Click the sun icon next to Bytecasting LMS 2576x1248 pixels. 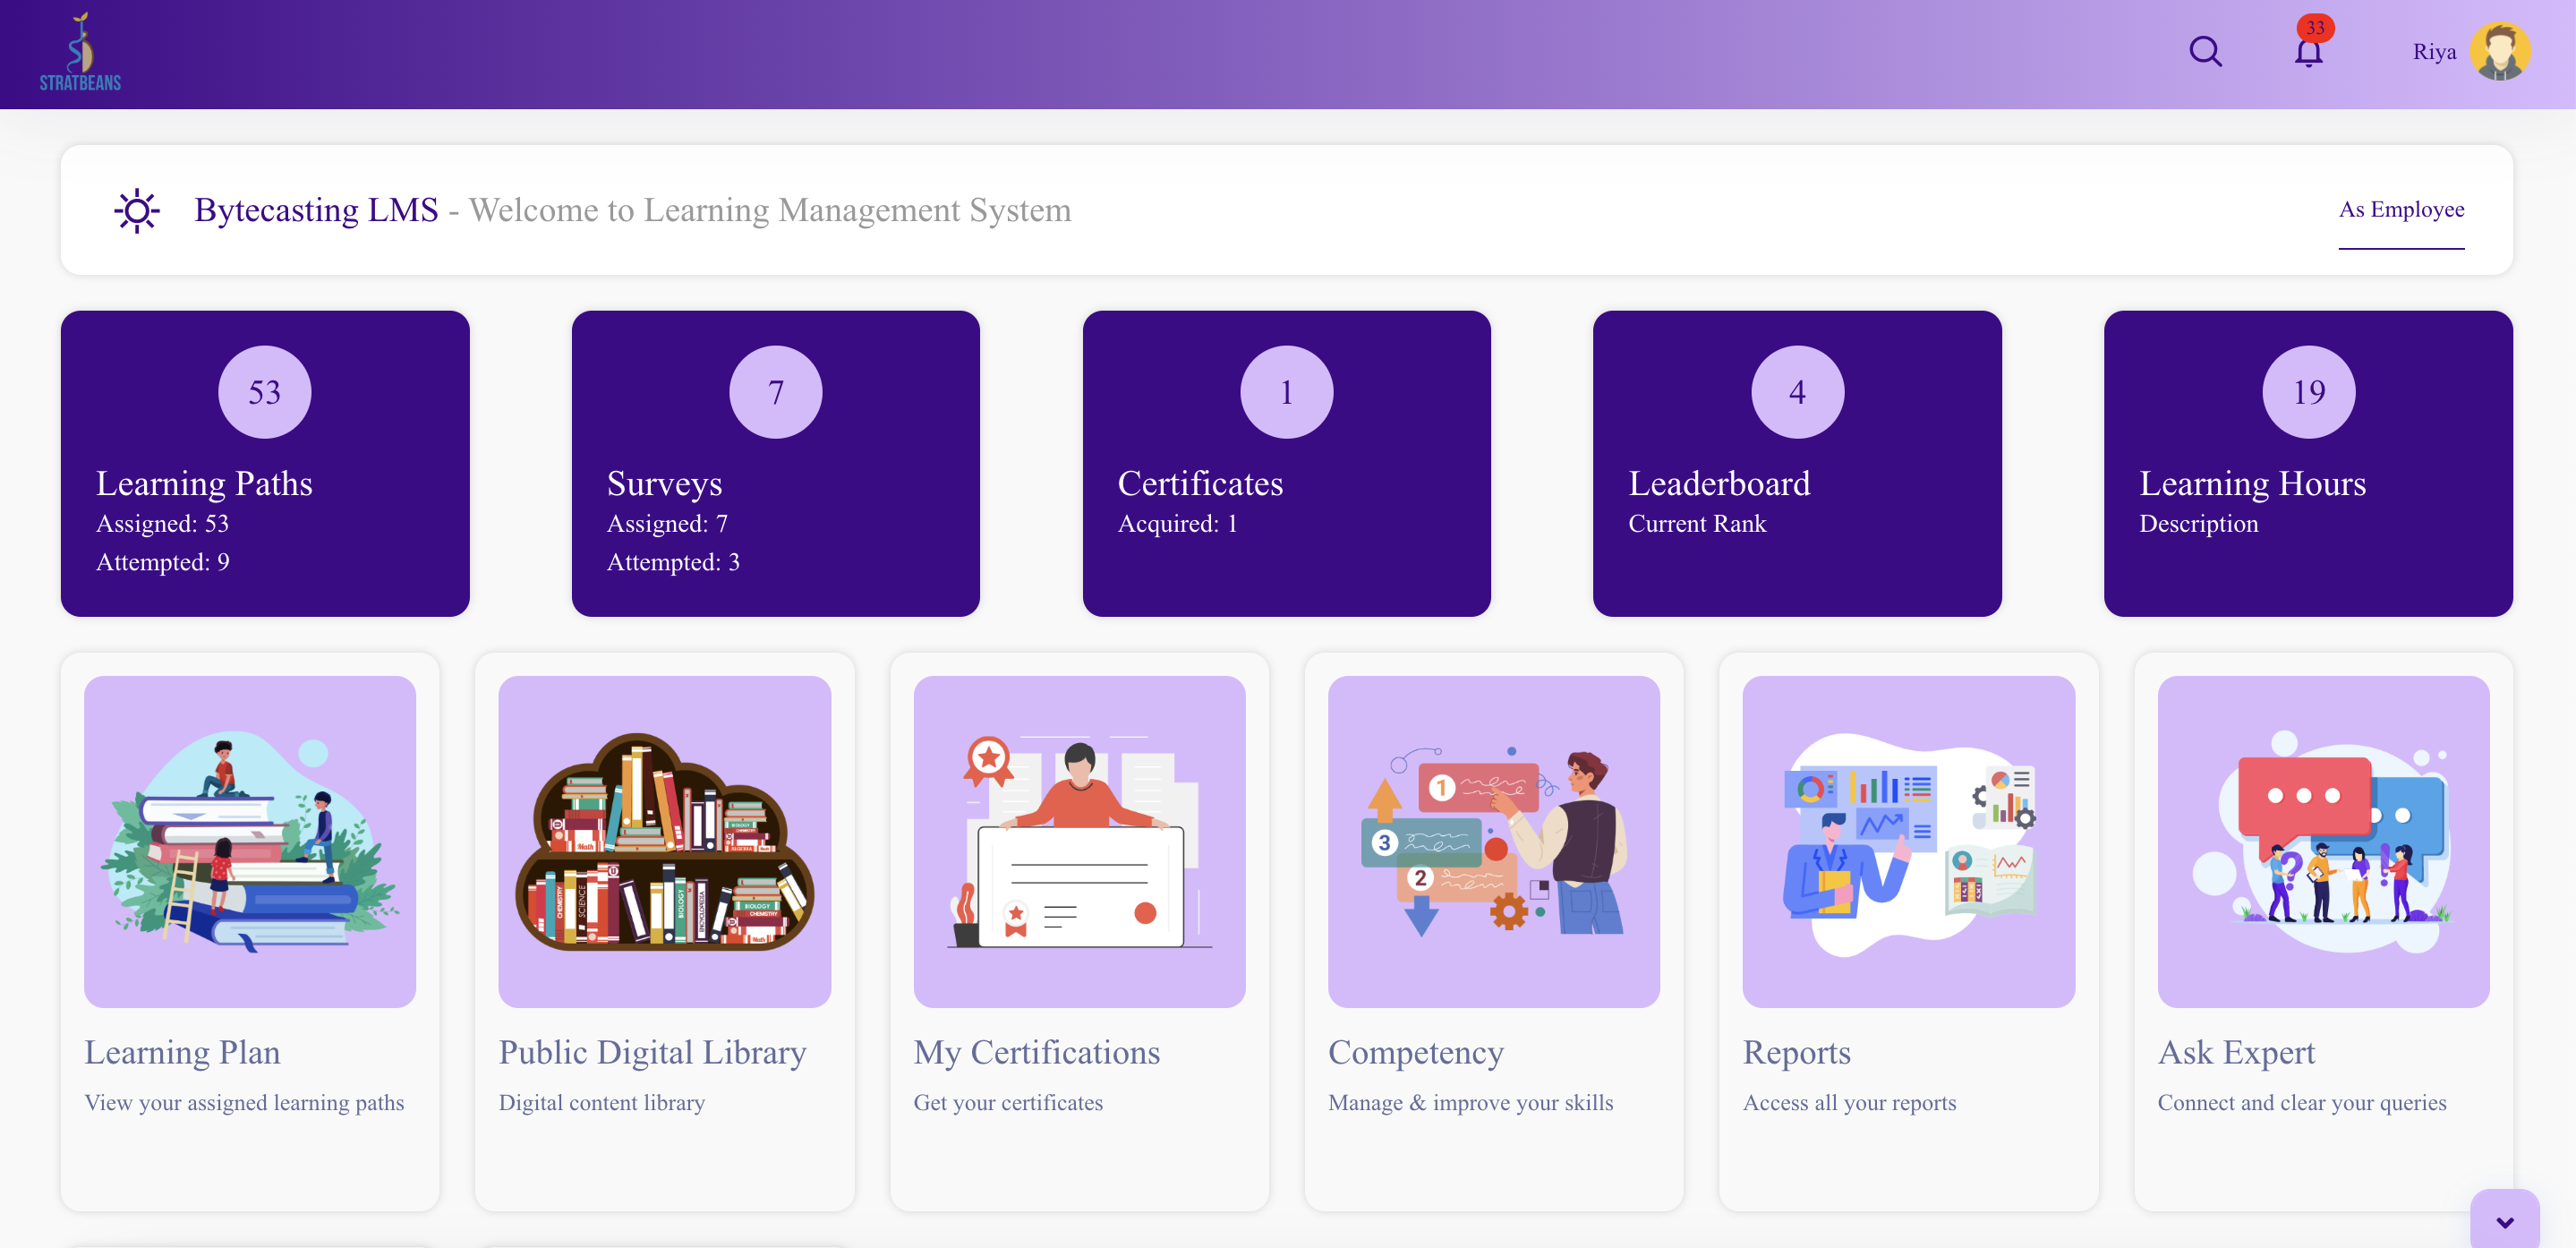tap(136, 210)
